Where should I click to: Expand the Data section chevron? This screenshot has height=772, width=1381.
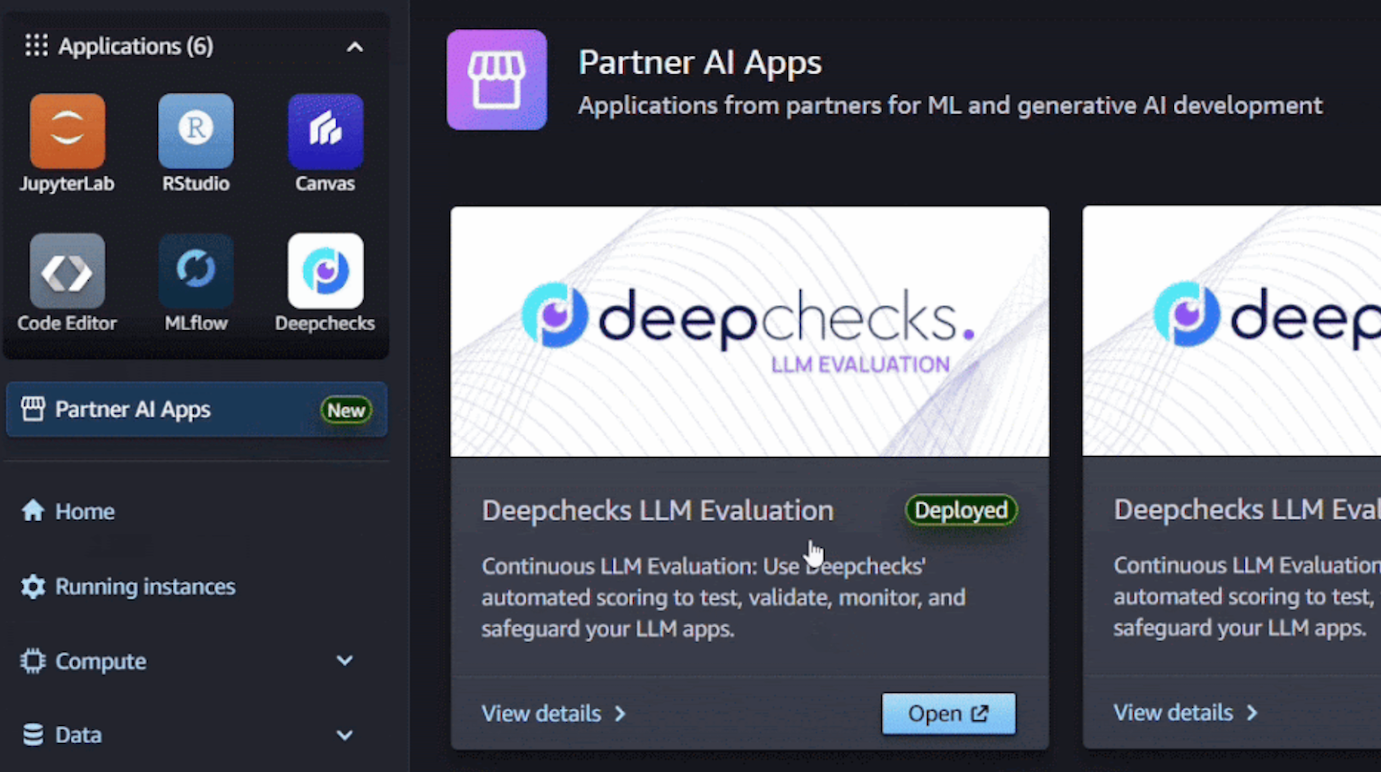coord(345,735)
